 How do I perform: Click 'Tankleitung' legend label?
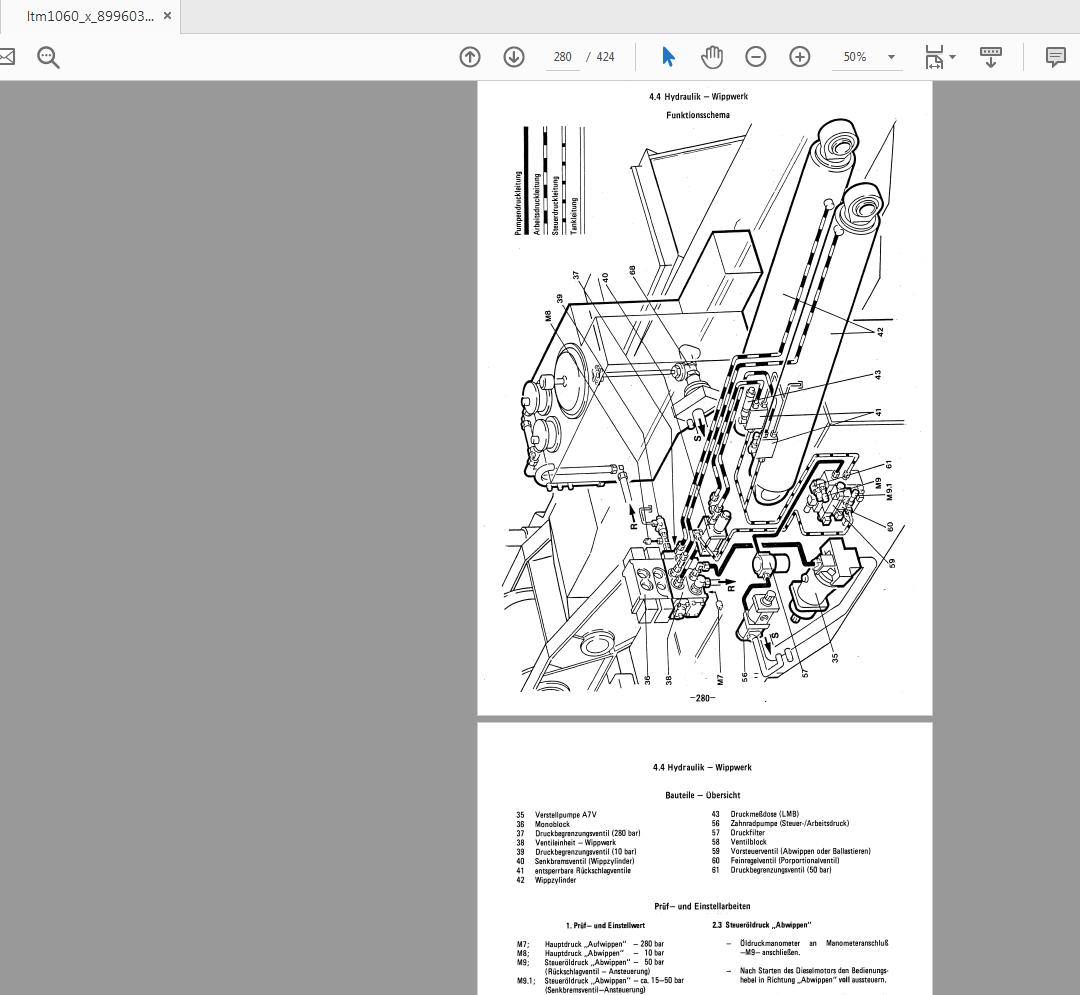click(x=573, y=216)
